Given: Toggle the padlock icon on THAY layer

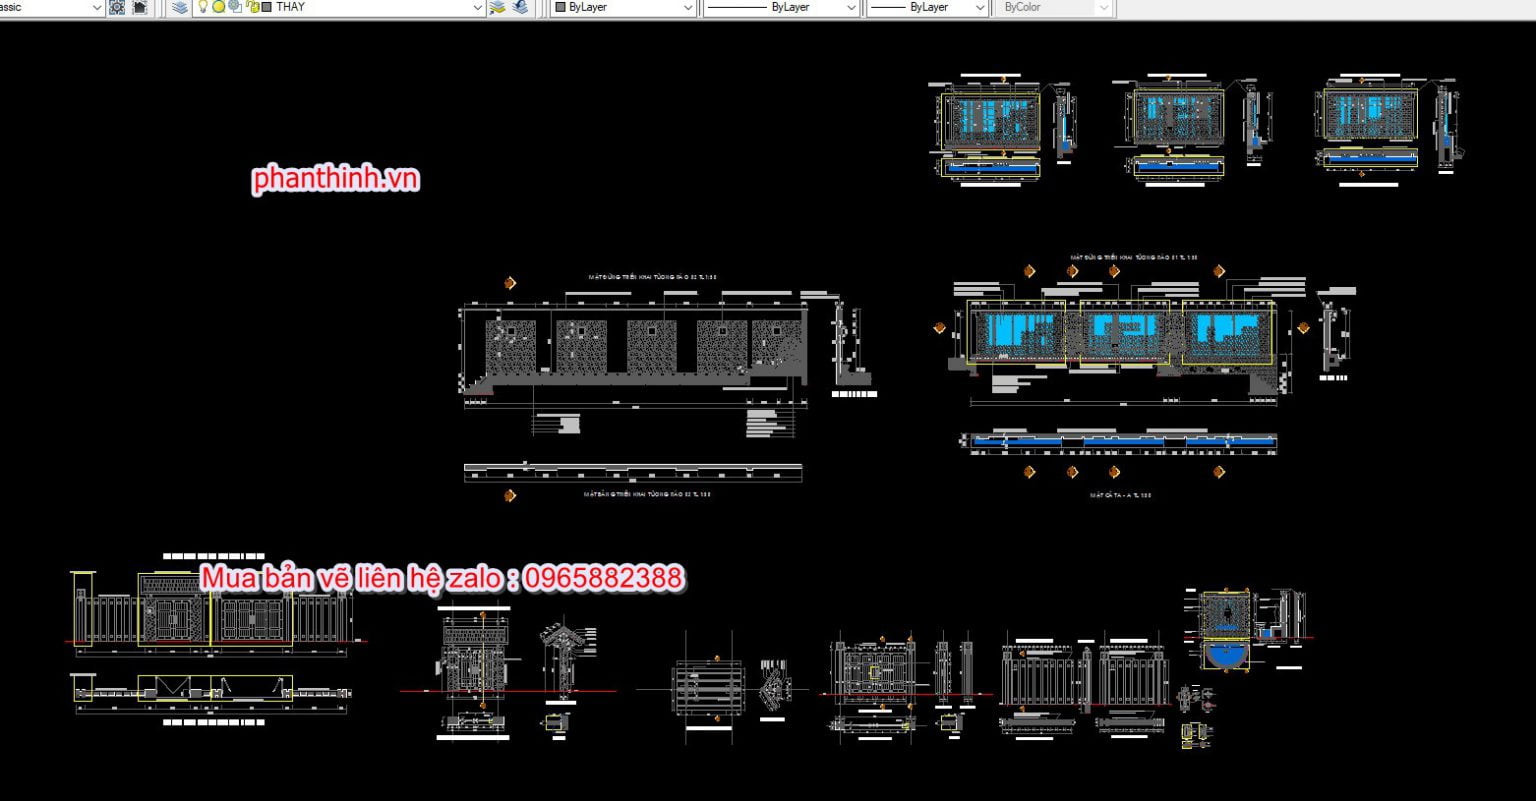Looking at the screenshot, I should coord(252,7).
